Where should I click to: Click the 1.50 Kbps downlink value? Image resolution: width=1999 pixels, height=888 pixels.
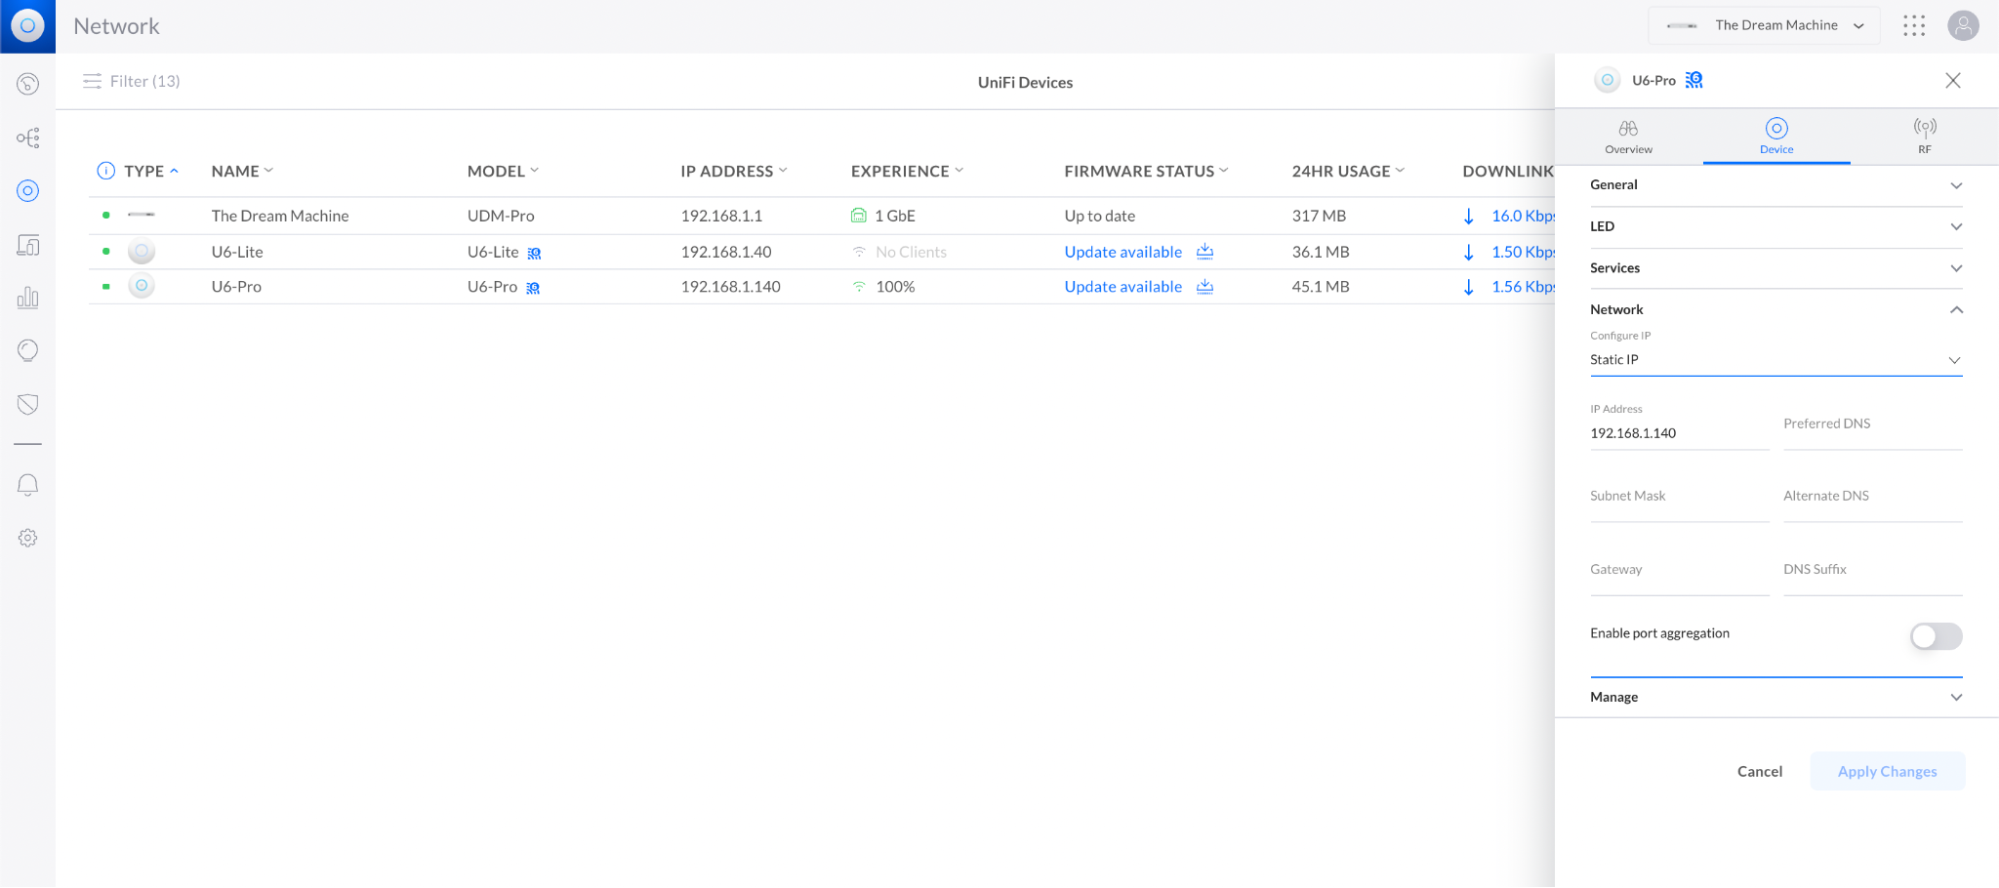1522,252
